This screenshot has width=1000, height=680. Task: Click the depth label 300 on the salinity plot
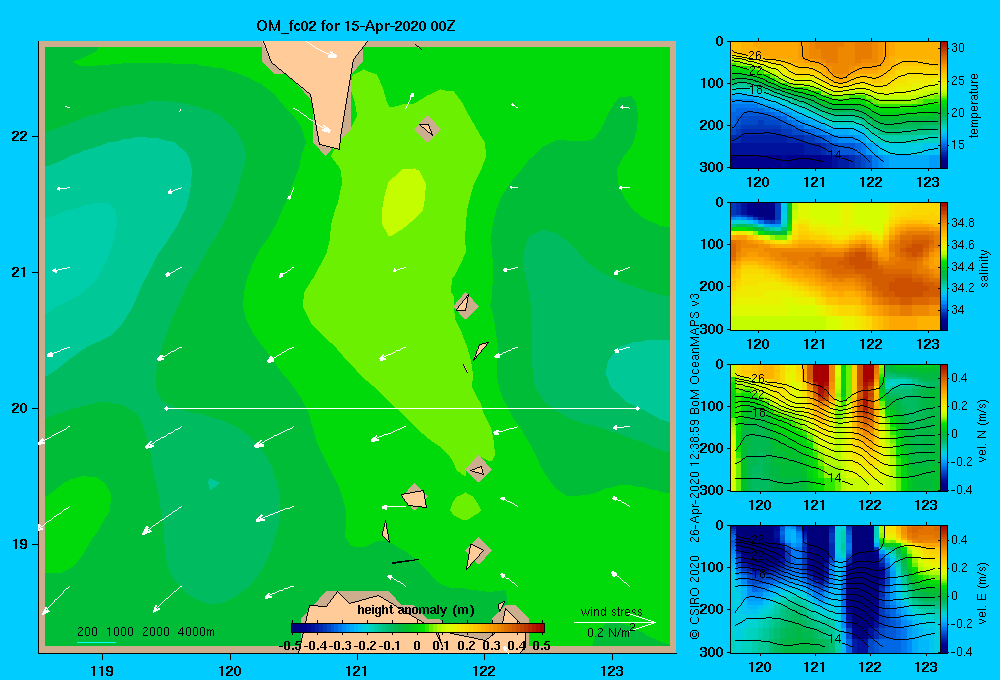pos(711,329)
